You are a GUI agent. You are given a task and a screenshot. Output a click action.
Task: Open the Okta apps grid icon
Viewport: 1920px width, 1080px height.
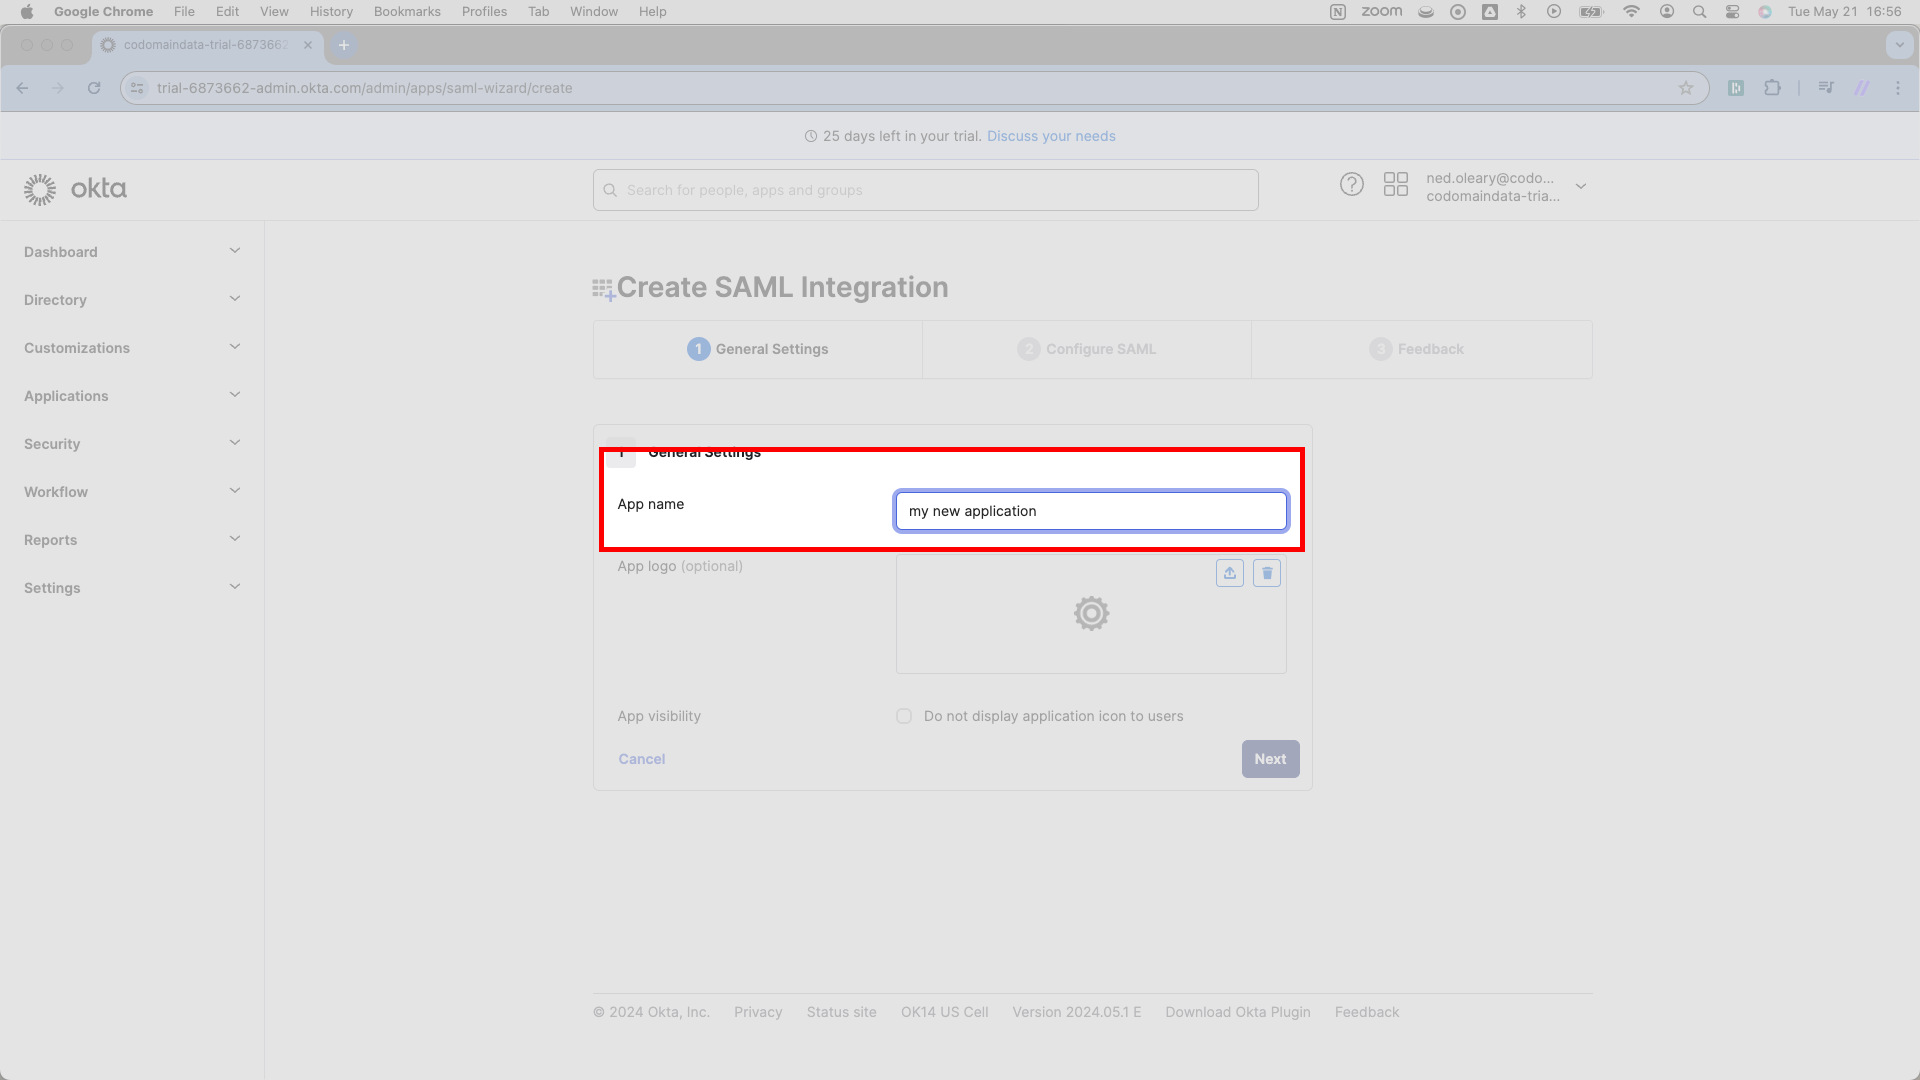1396,185
